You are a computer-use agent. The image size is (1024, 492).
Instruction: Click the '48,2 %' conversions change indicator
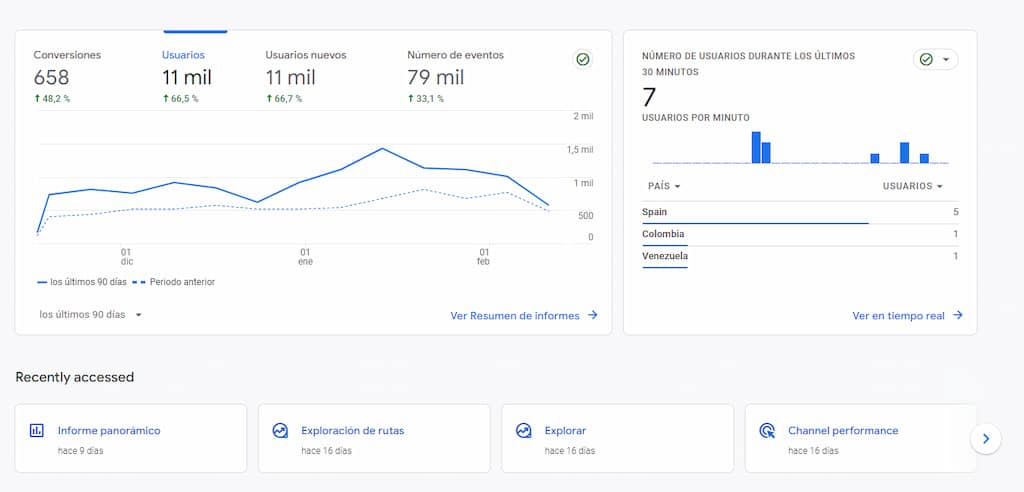pos(52,99)
